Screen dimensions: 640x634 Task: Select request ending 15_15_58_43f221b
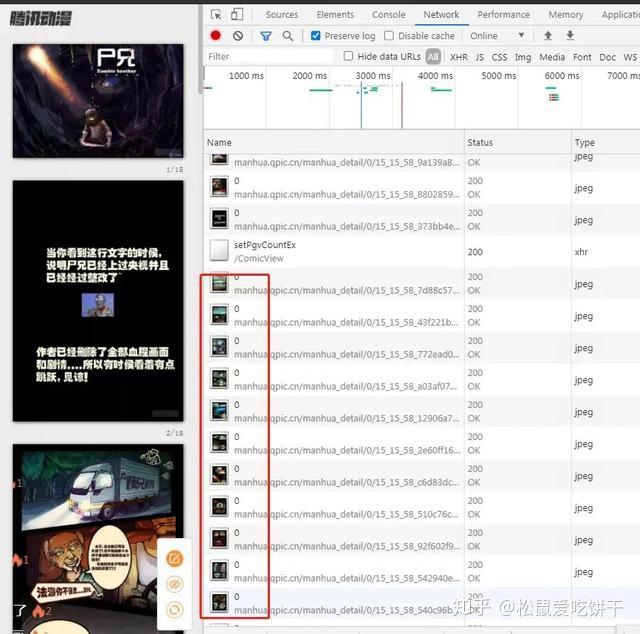422,315
